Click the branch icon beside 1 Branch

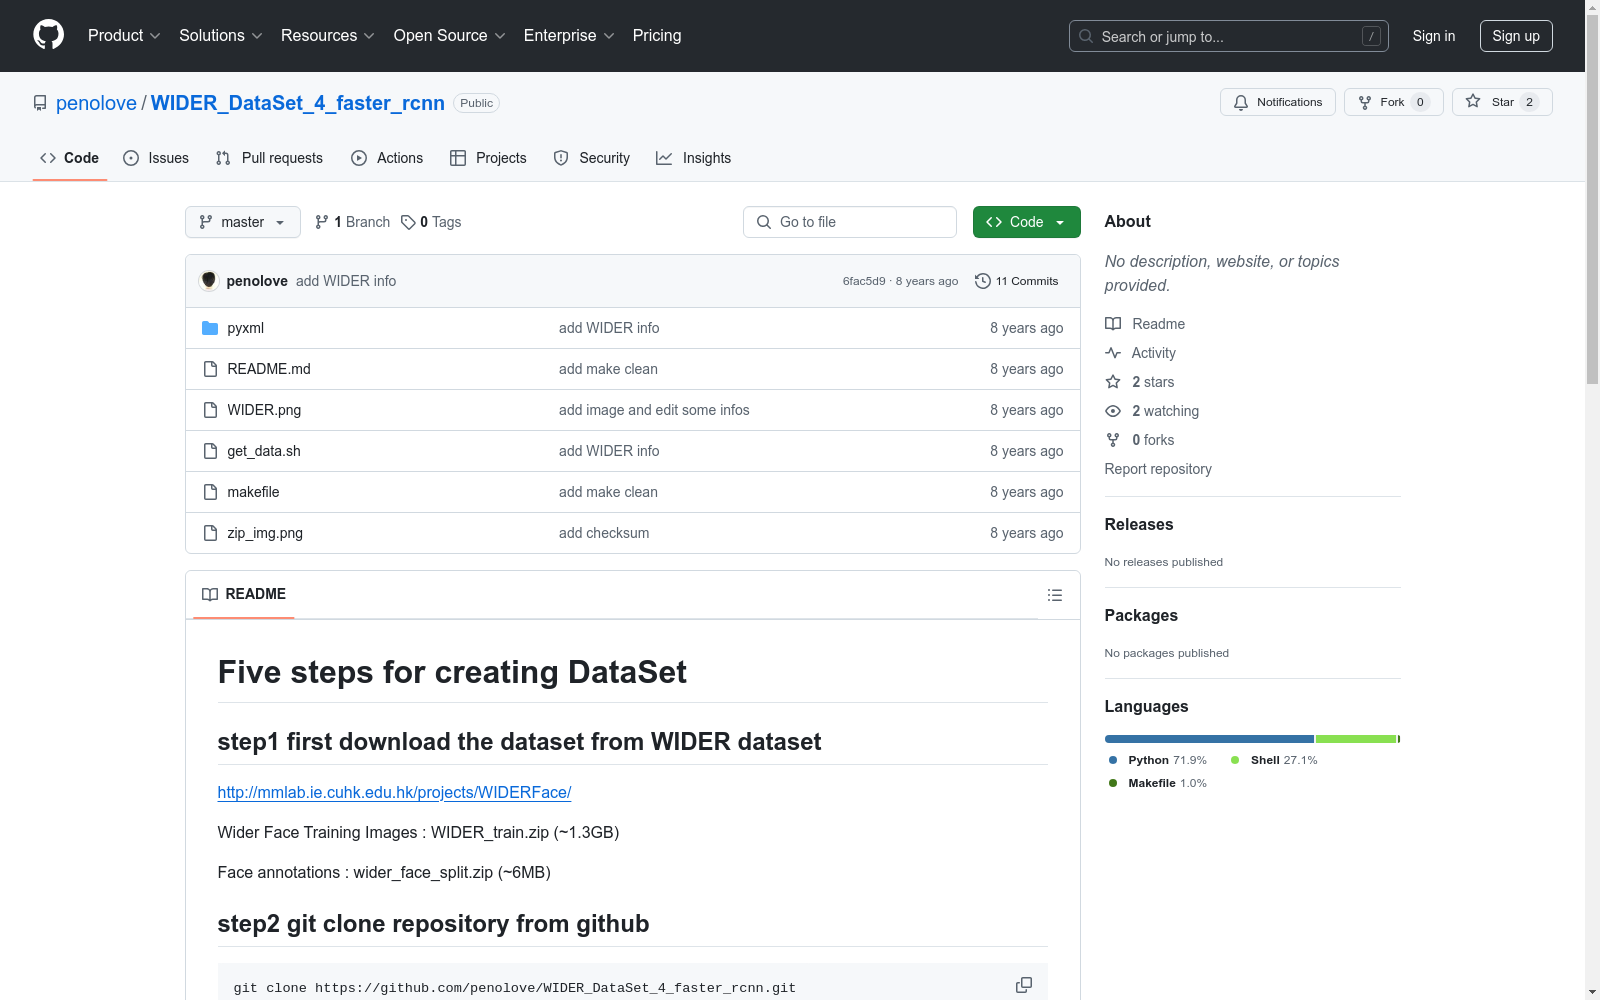322,222
